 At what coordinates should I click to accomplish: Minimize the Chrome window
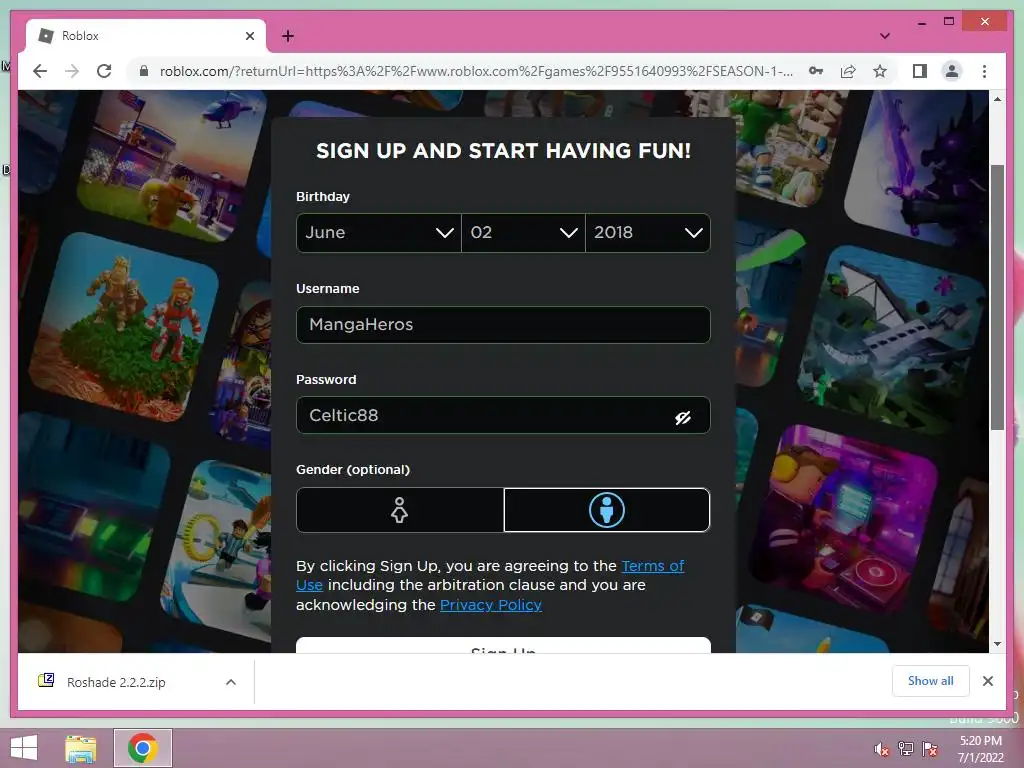click(921, 22)
